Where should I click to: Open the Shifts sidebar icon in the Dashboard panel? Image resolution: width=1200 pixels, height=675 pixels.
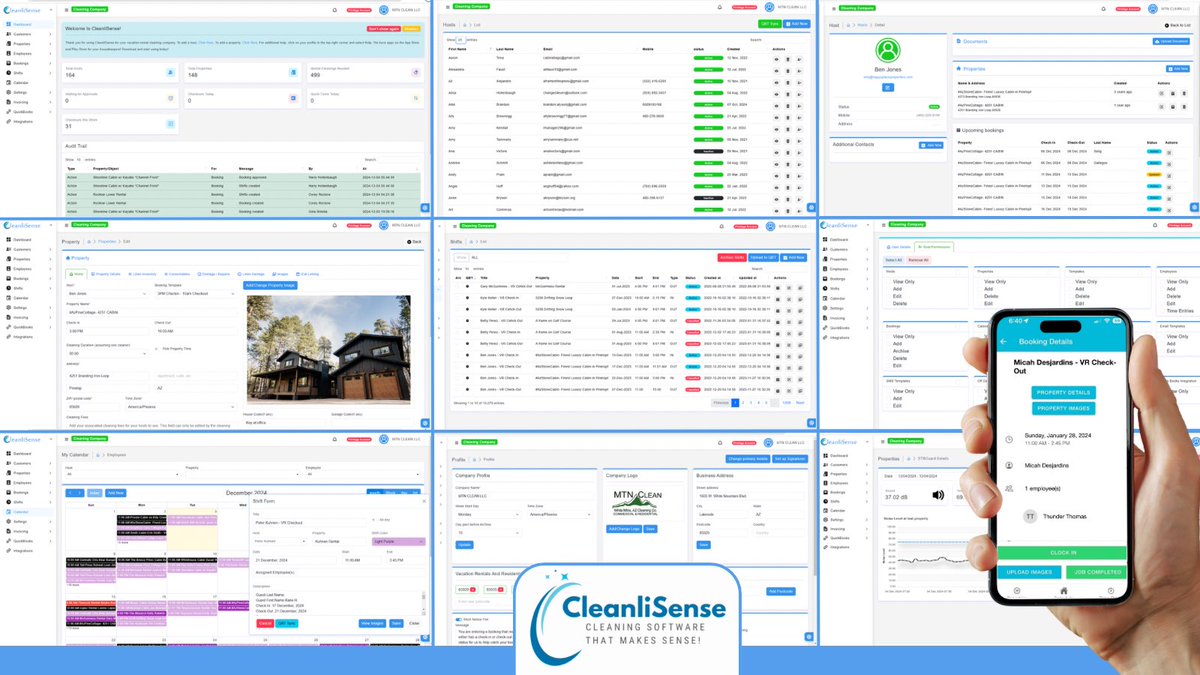pyautogui.click(x=9, y=73)
